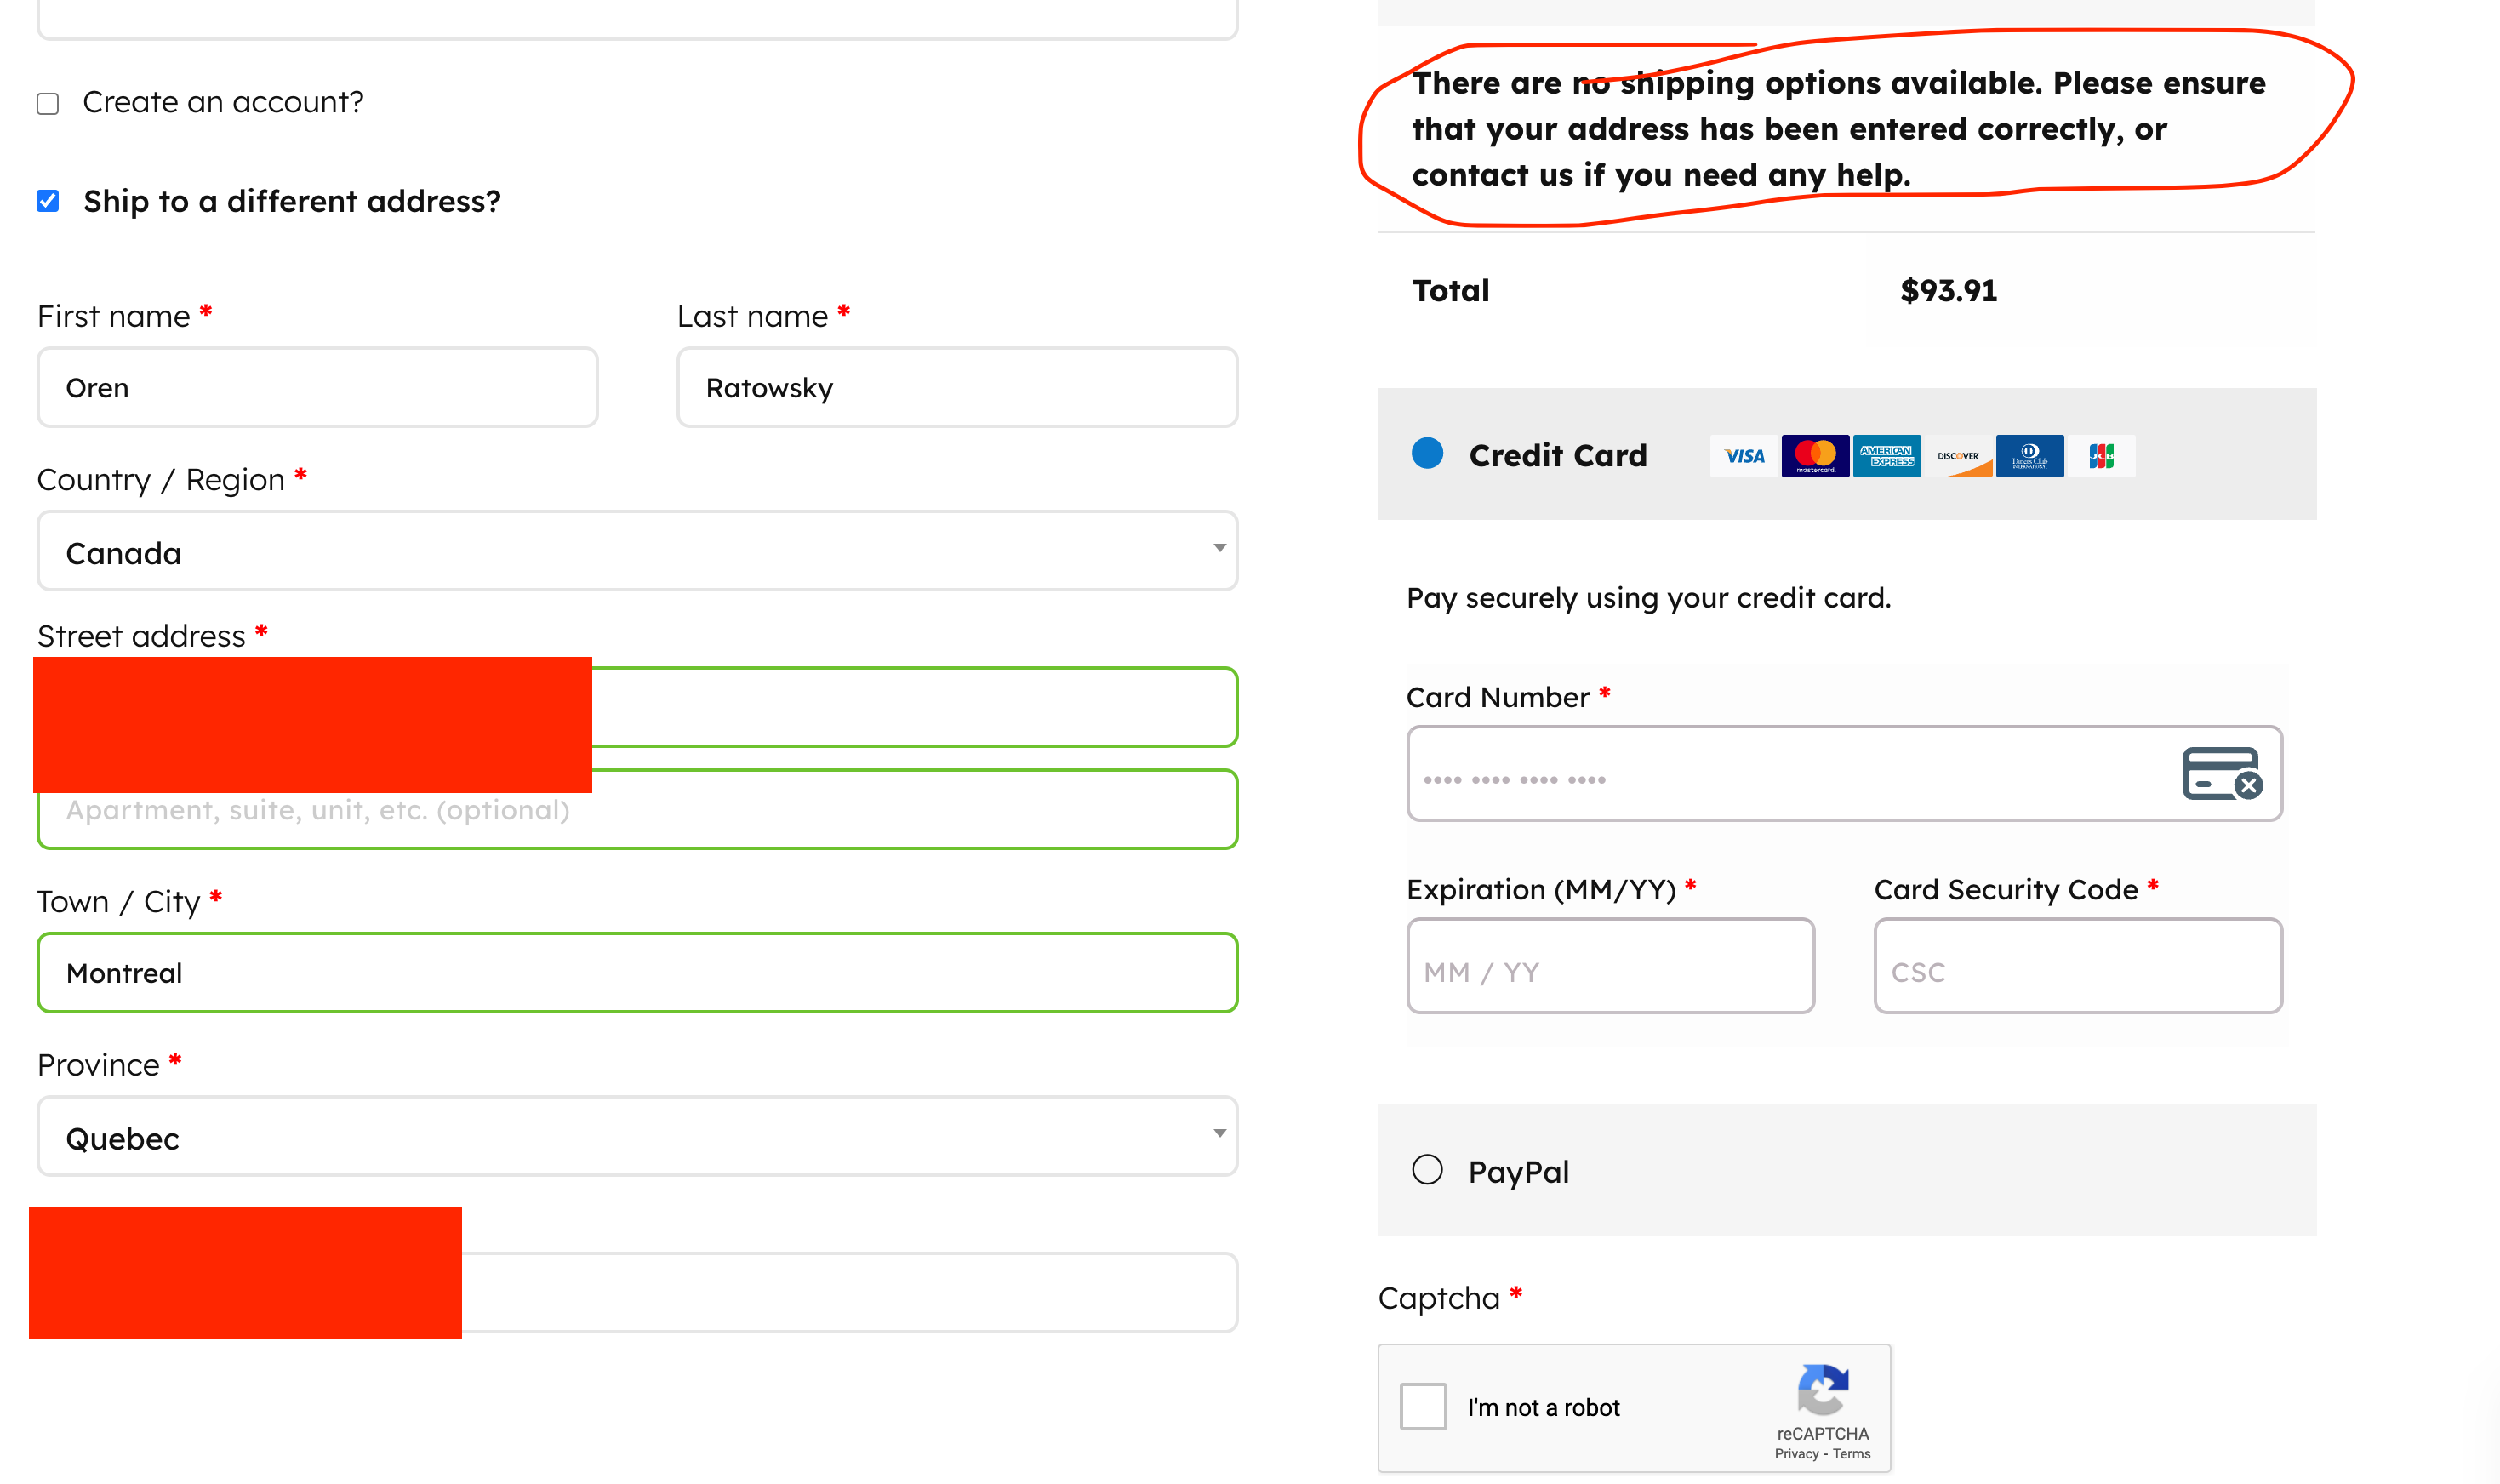
Task: Open the reCAPTCHA Privacy link
Action: tap(1796, 1454)
